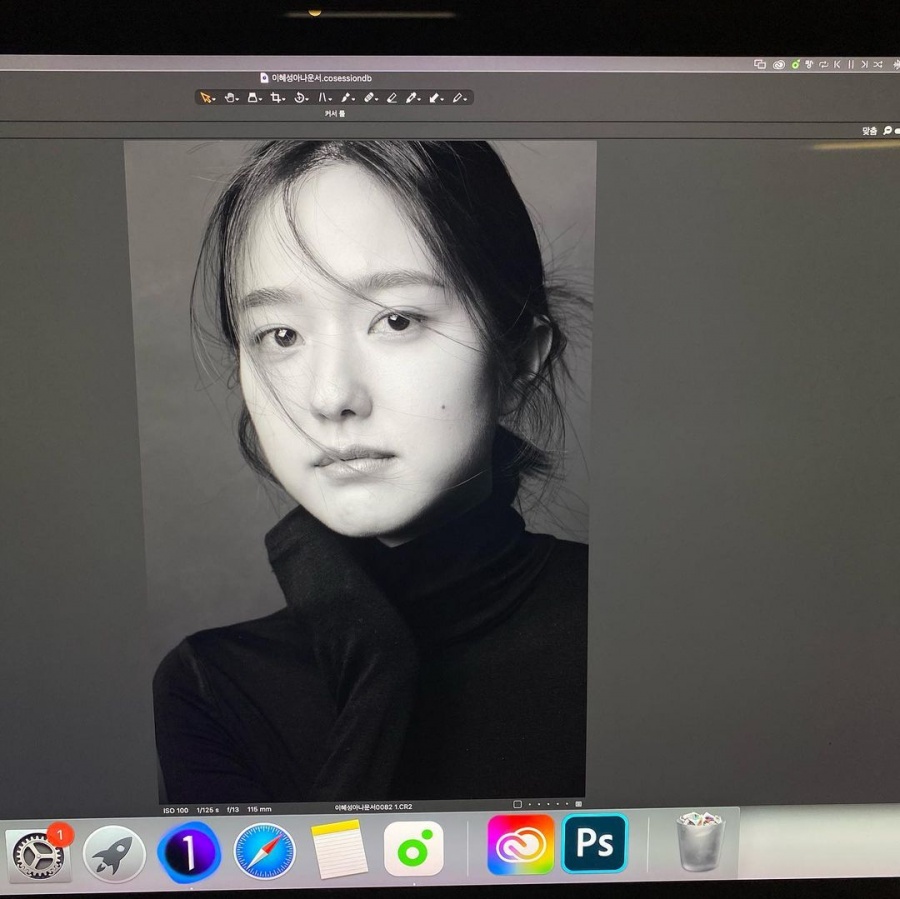
Task: Select the Draw Mask brush tool
Action: 346,98
